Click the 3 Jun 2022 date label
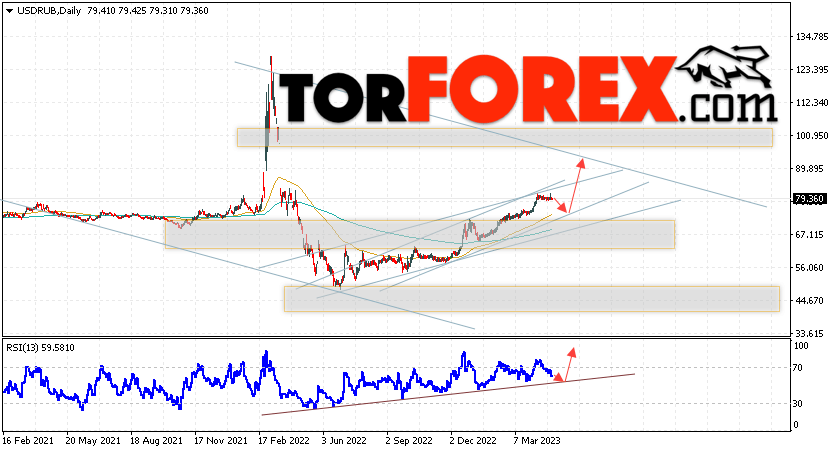The width and height of the screenshot is (831, 452). pos(344,440)
